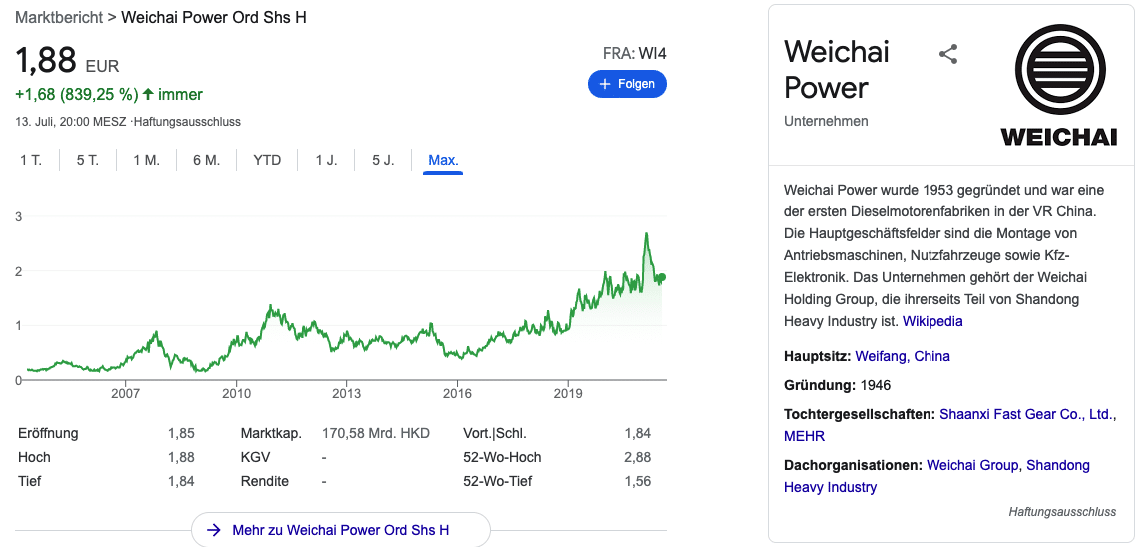1142x547 pixels.
Task: Click the Rendite label
Action: pos(264,481)
